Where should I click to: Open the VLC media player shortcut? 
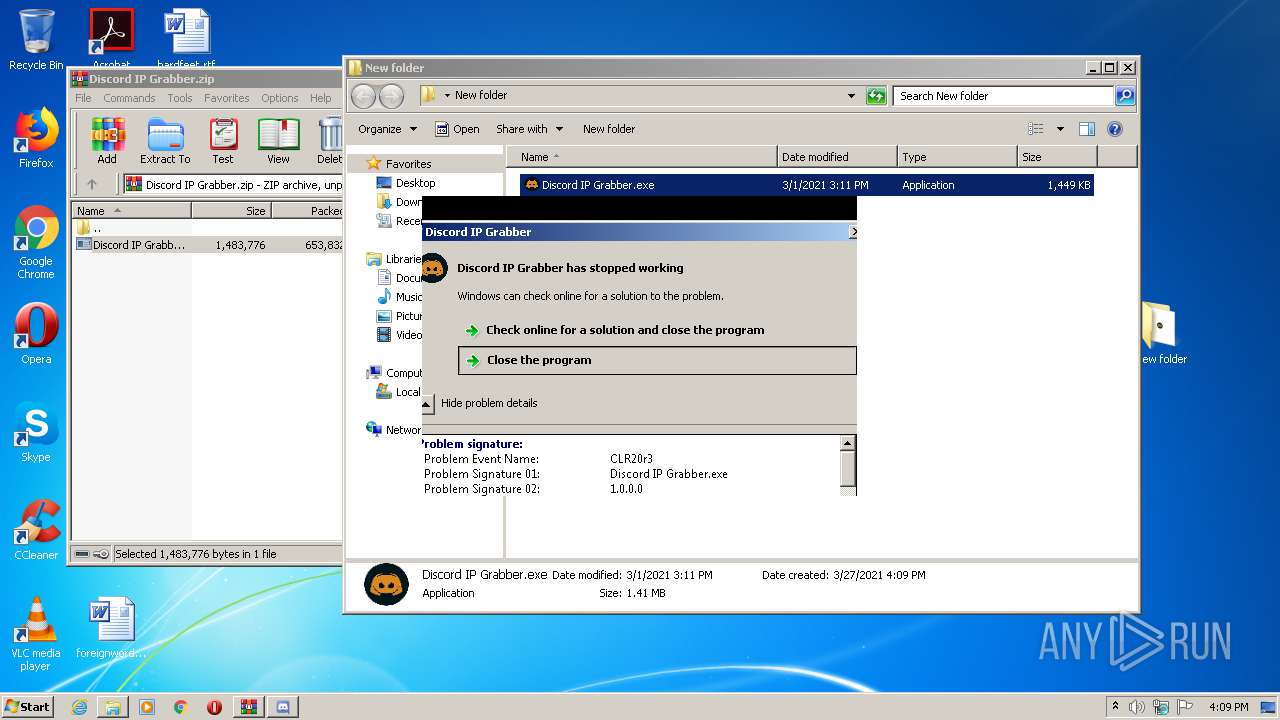[36, 634]
